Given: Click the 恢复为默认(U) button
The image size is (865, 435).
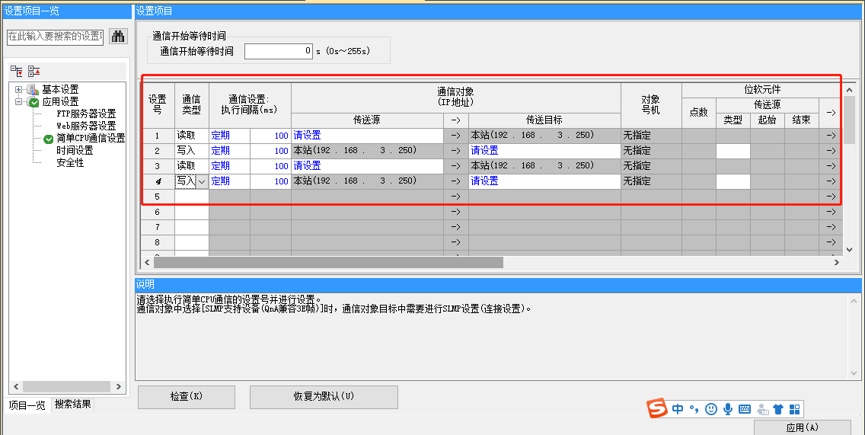Looking at the screenshot, I should [x=323, y=397].
